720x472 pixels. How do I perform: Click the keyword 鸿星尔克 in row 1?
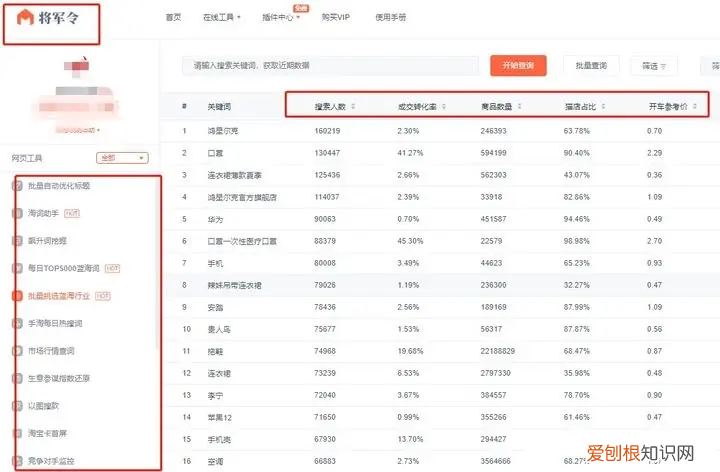(x=223, y=131)
